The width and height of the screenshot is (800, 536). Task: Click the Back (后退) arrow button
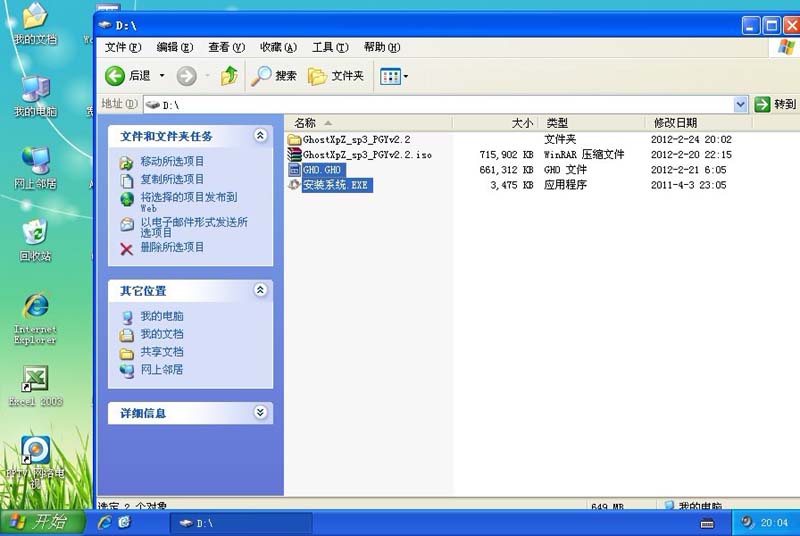tap(115, 76)
